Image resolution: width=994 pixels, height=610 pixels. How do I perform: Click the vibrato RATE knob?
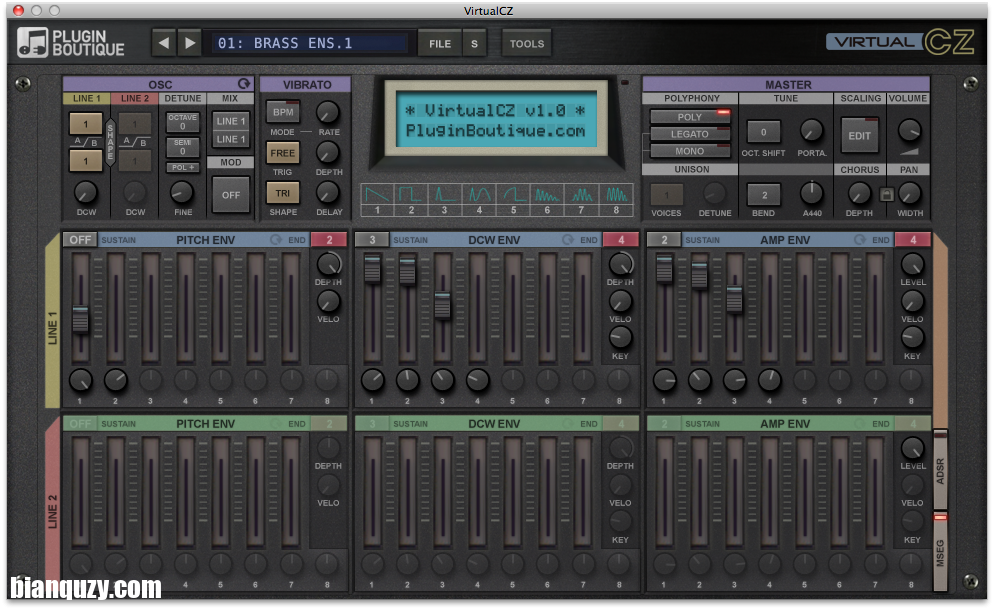328,112
